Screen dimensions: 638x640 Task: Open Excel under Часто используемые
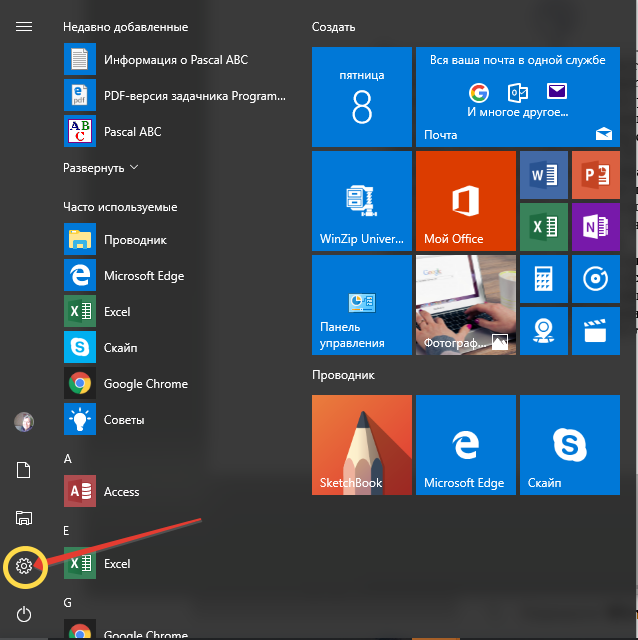pyautogui.click(x=176, y=311)
